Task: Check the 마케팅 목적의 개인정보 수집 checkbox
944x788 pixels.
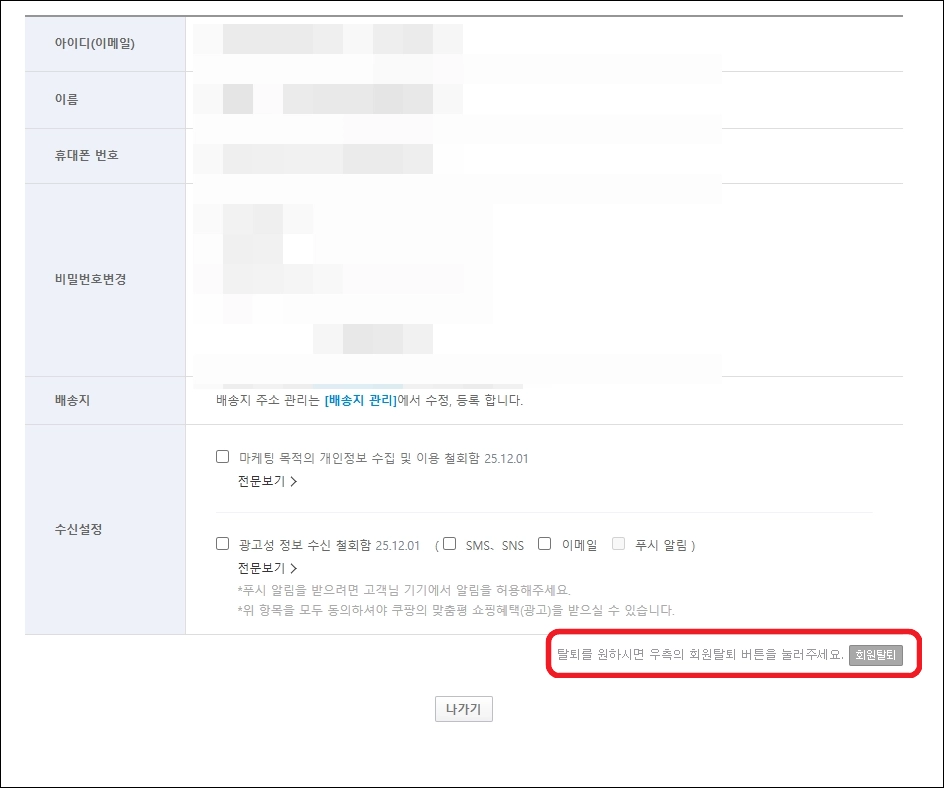Action: click(222, 458)
